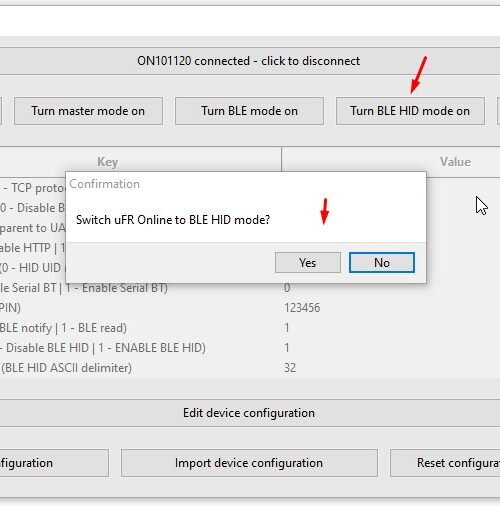The width and height of the screenshot is (500, 506).
Task: Select the ENABLE BLE HID row
Action: click(250, 348)
